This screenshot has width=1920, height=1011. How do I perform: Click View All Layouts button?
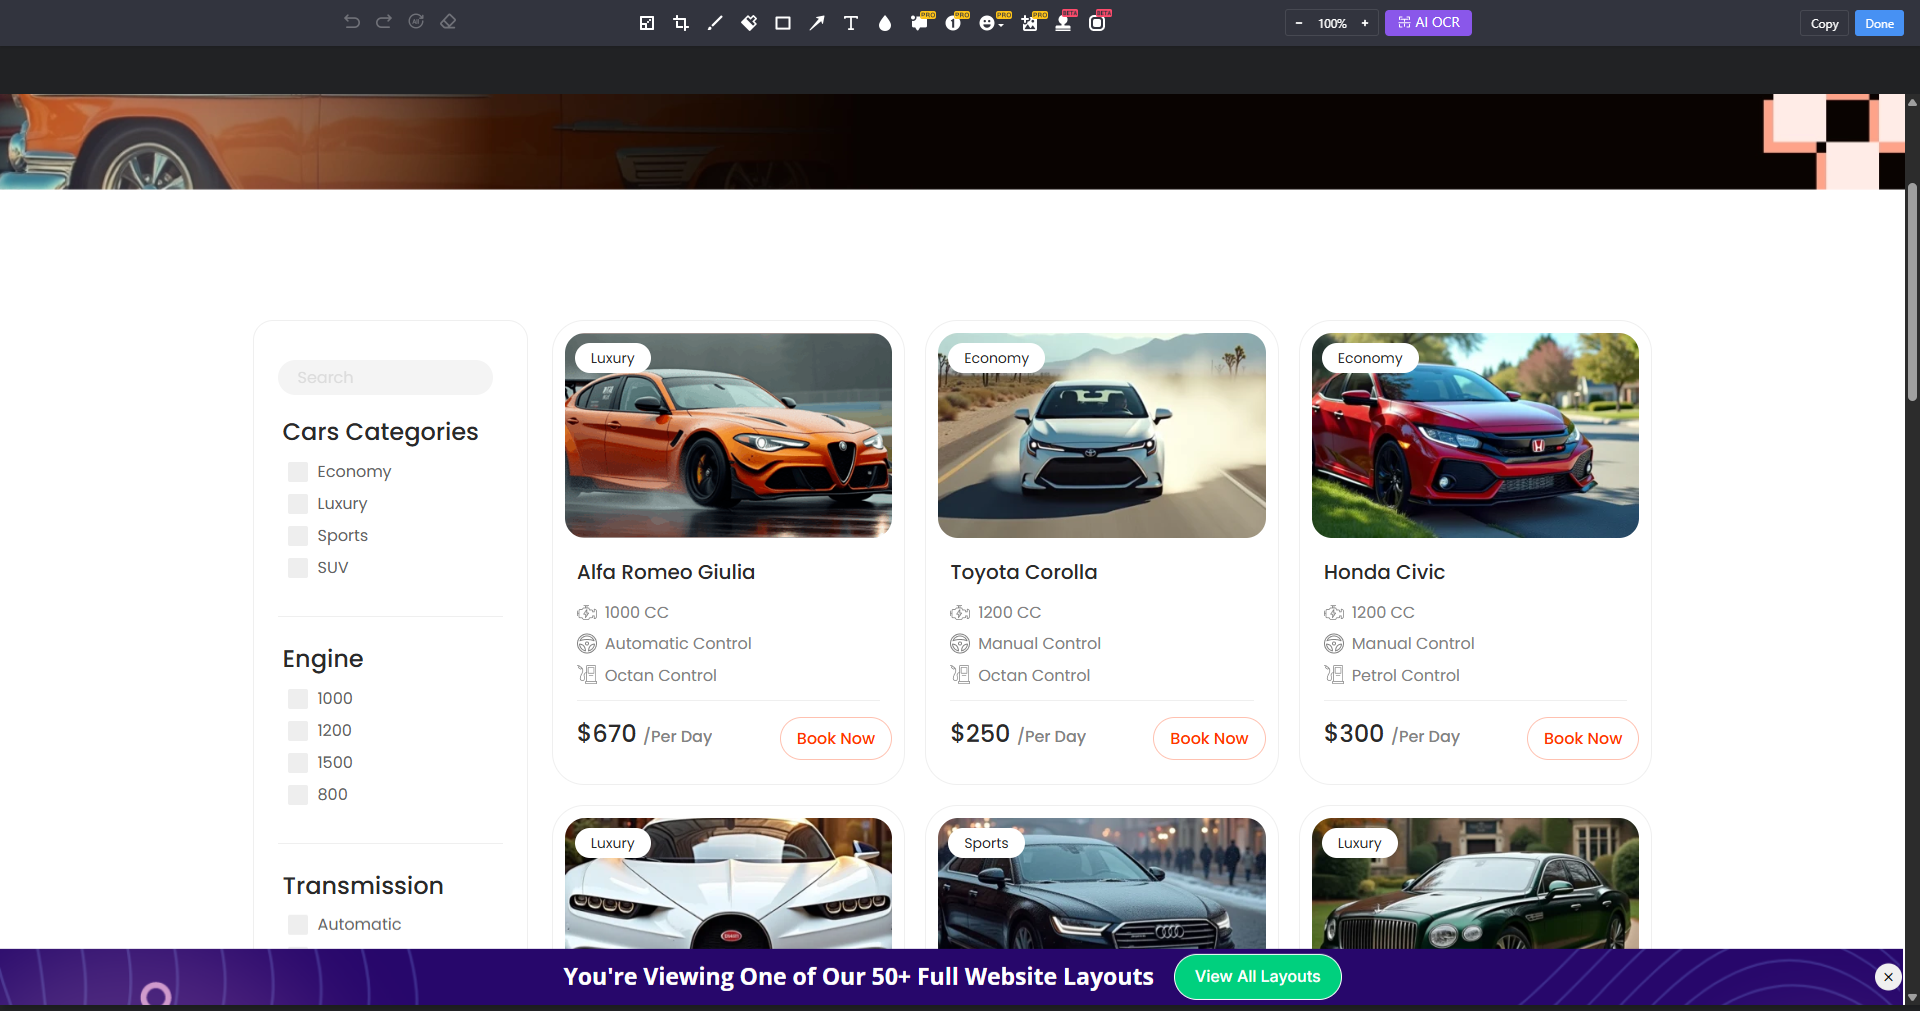click(1257, 977)
